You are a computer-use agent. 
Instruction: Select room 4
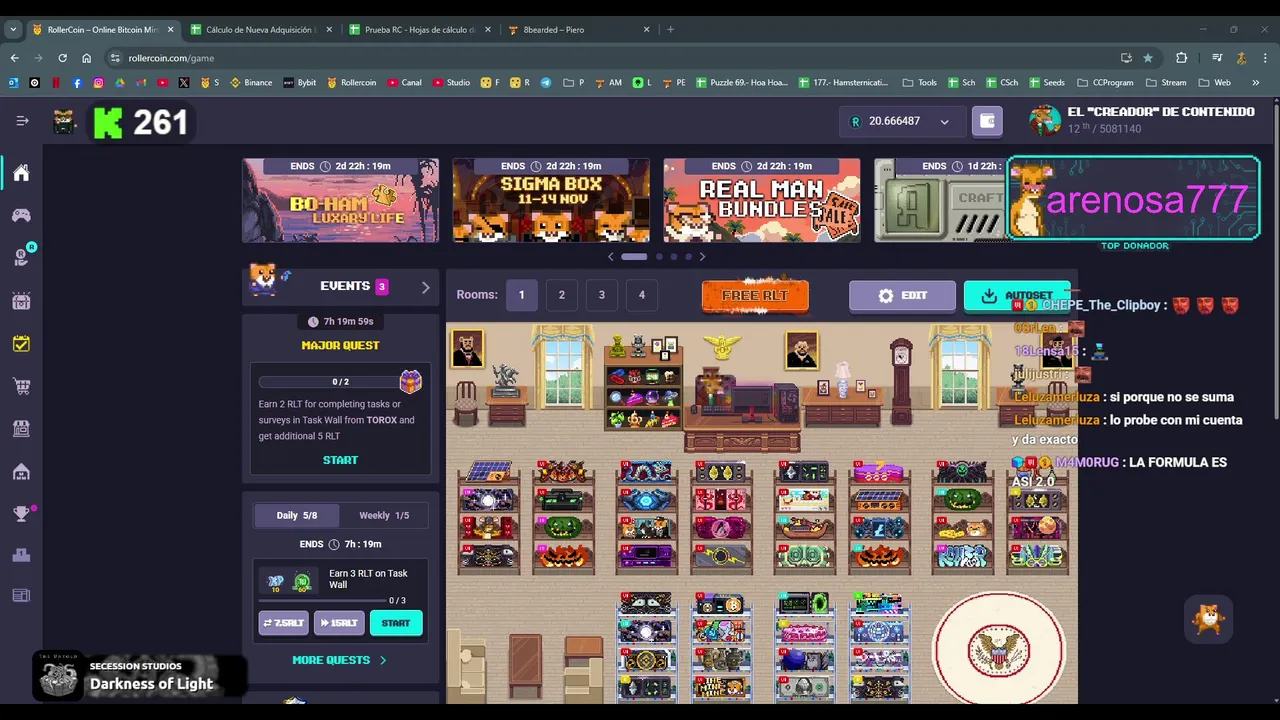(x=641, y=295)
